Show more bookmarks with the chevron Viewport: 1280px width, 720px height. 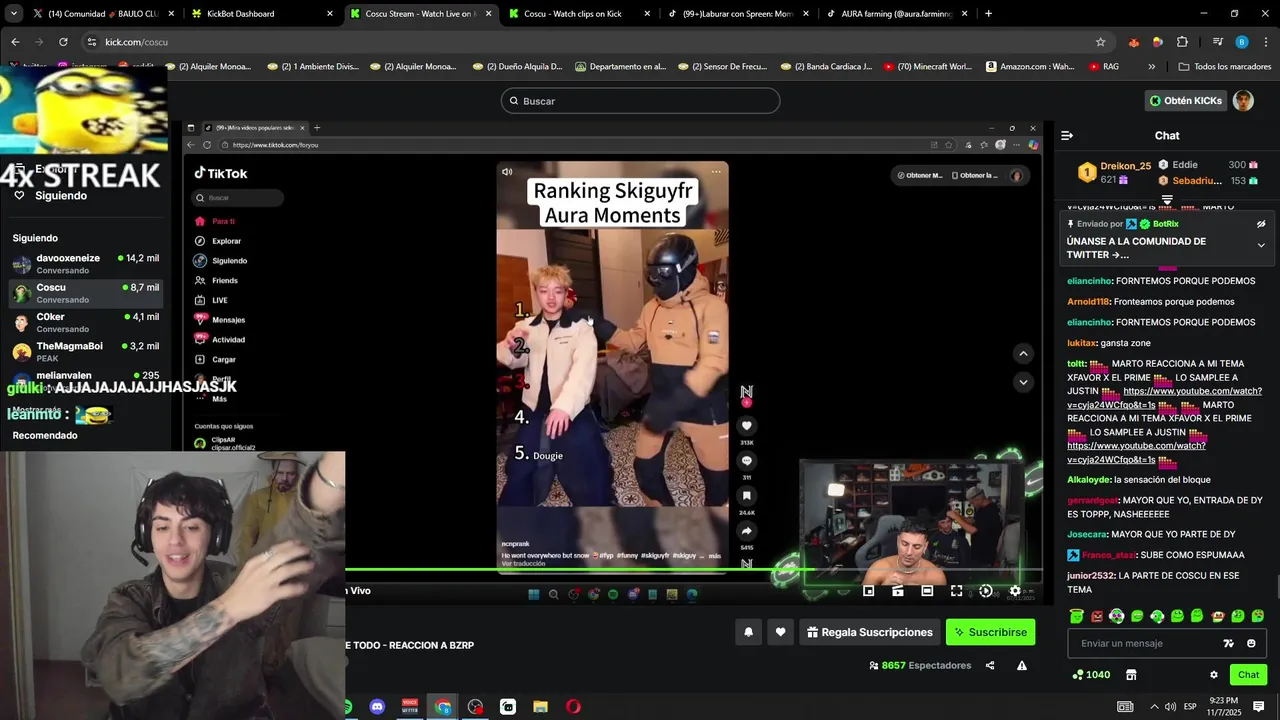coord(1151,67)
